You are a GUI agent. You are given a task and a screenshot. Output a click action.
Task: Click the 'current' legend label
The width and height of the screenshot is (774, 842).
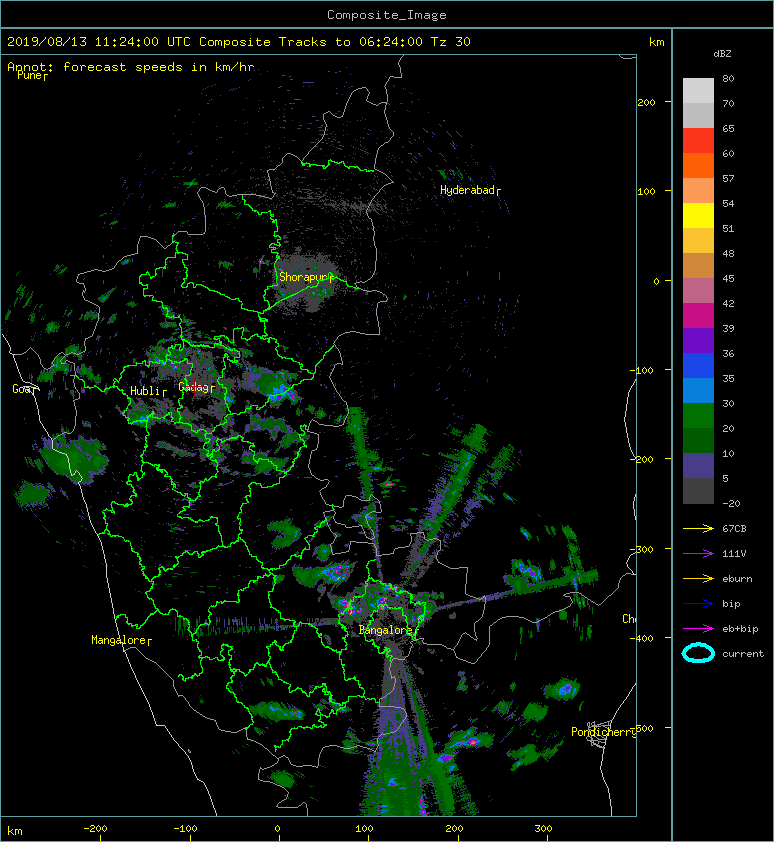click(x=743, y=654)
